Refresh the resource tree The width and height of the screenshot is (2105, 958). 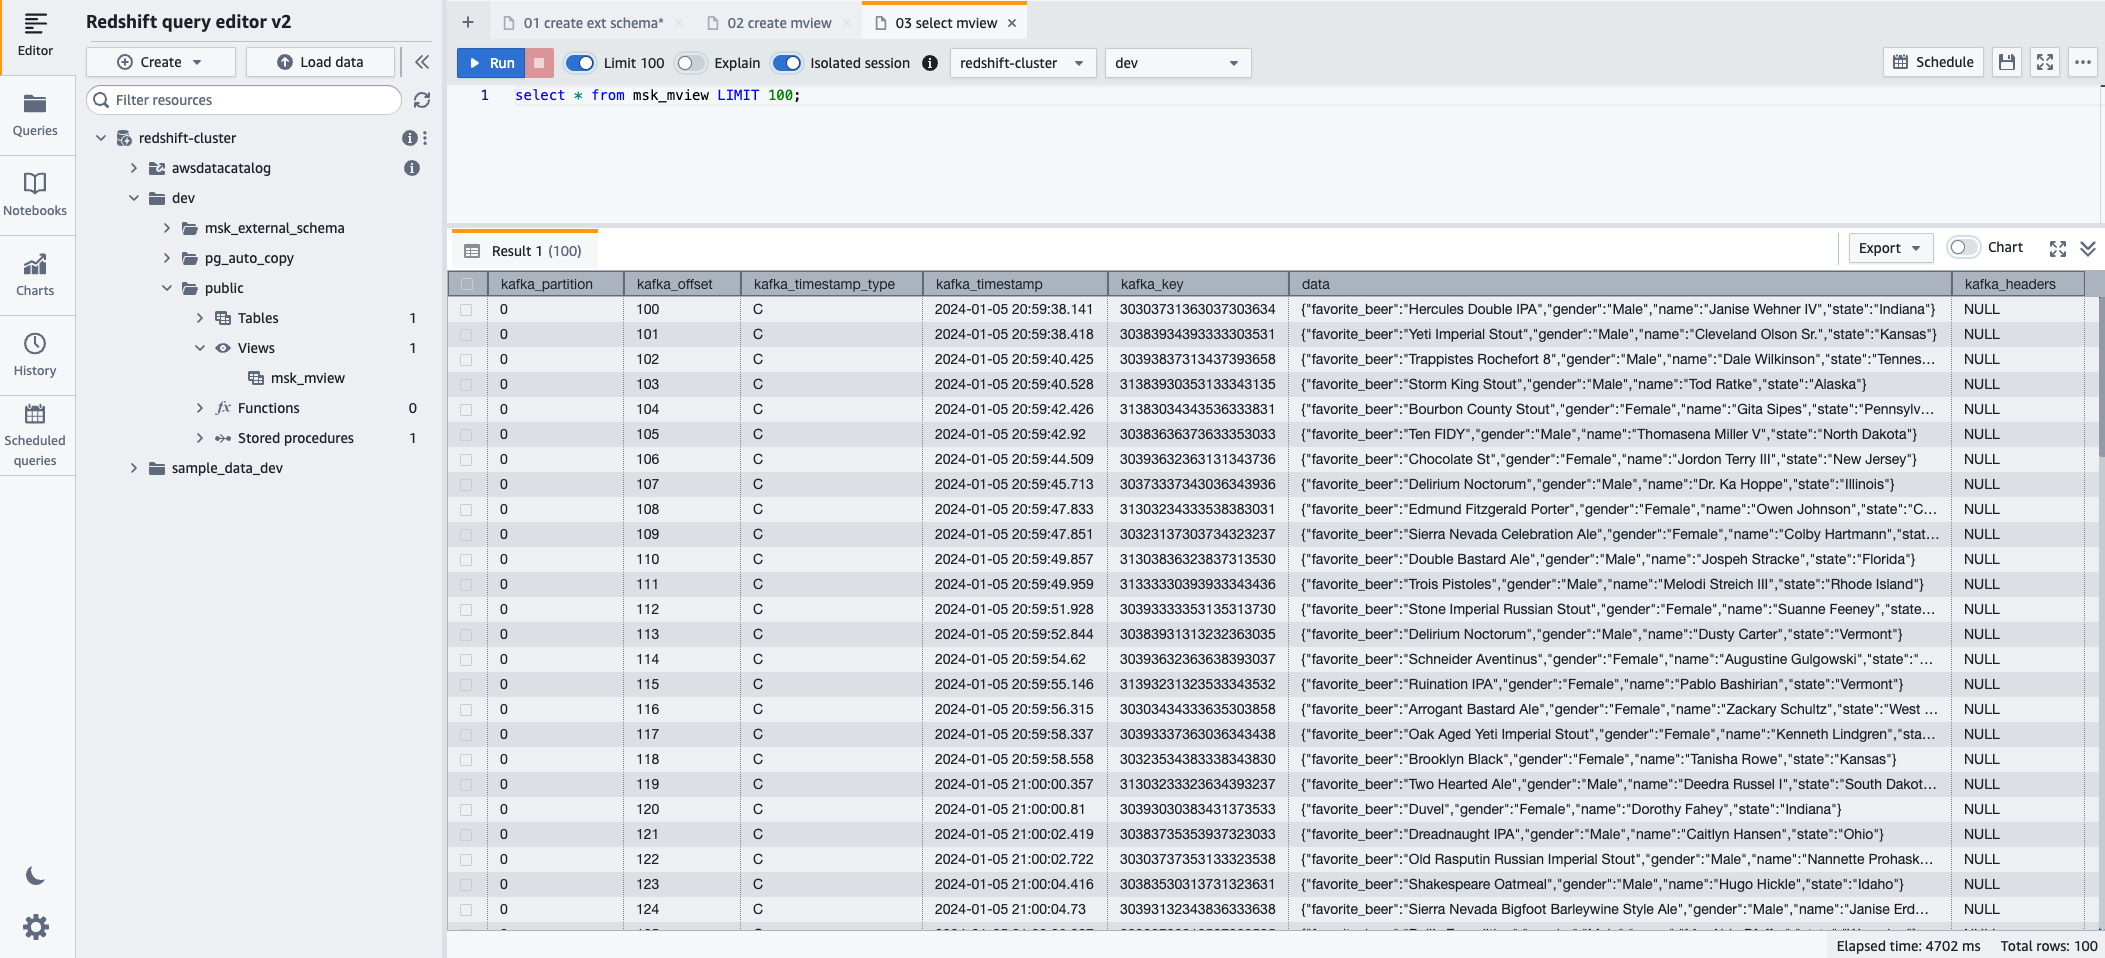[422, 100]
